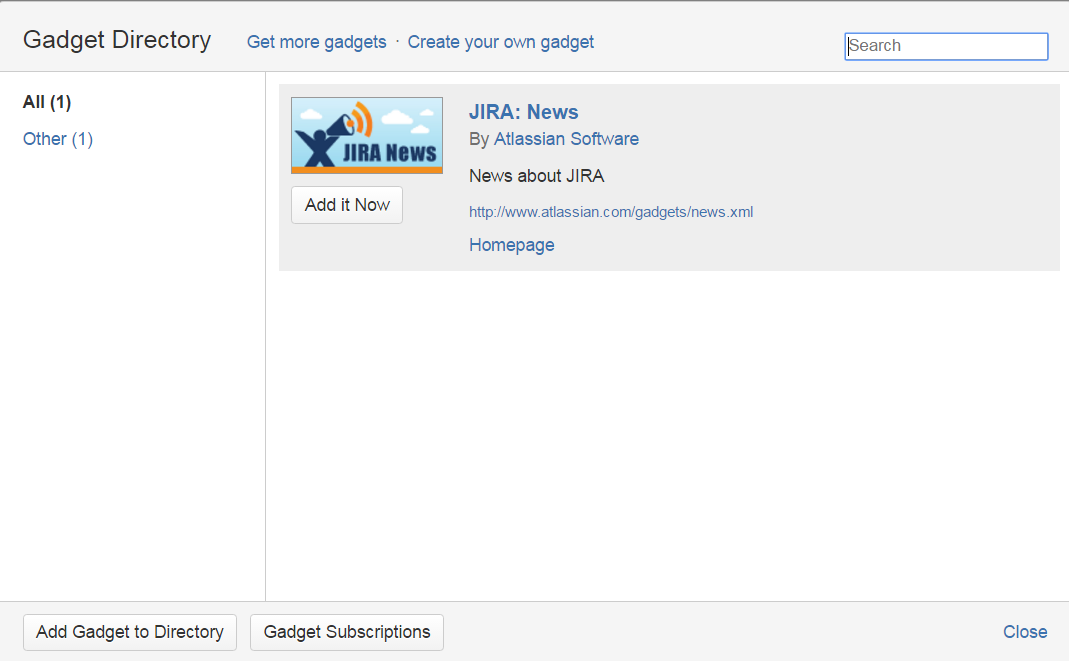Close the Gadget Directory dialog
The width and height of the screenshot is (1069, 661).
click(1025, 632)
